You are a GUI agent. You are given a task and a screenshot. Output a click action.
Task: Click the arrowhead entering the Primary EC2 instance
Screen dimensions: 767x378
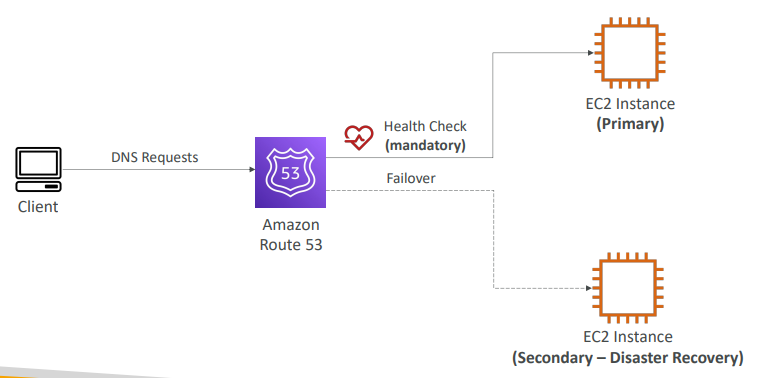590,53
